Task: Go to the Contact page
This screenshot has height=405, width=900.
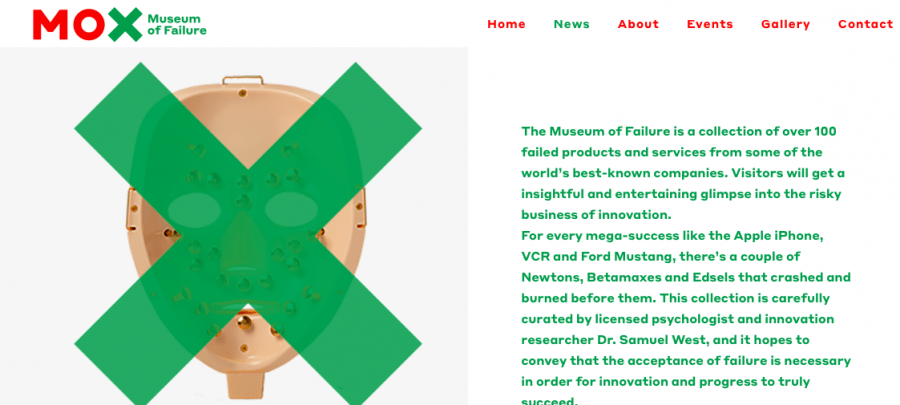Action: [866, 24]
